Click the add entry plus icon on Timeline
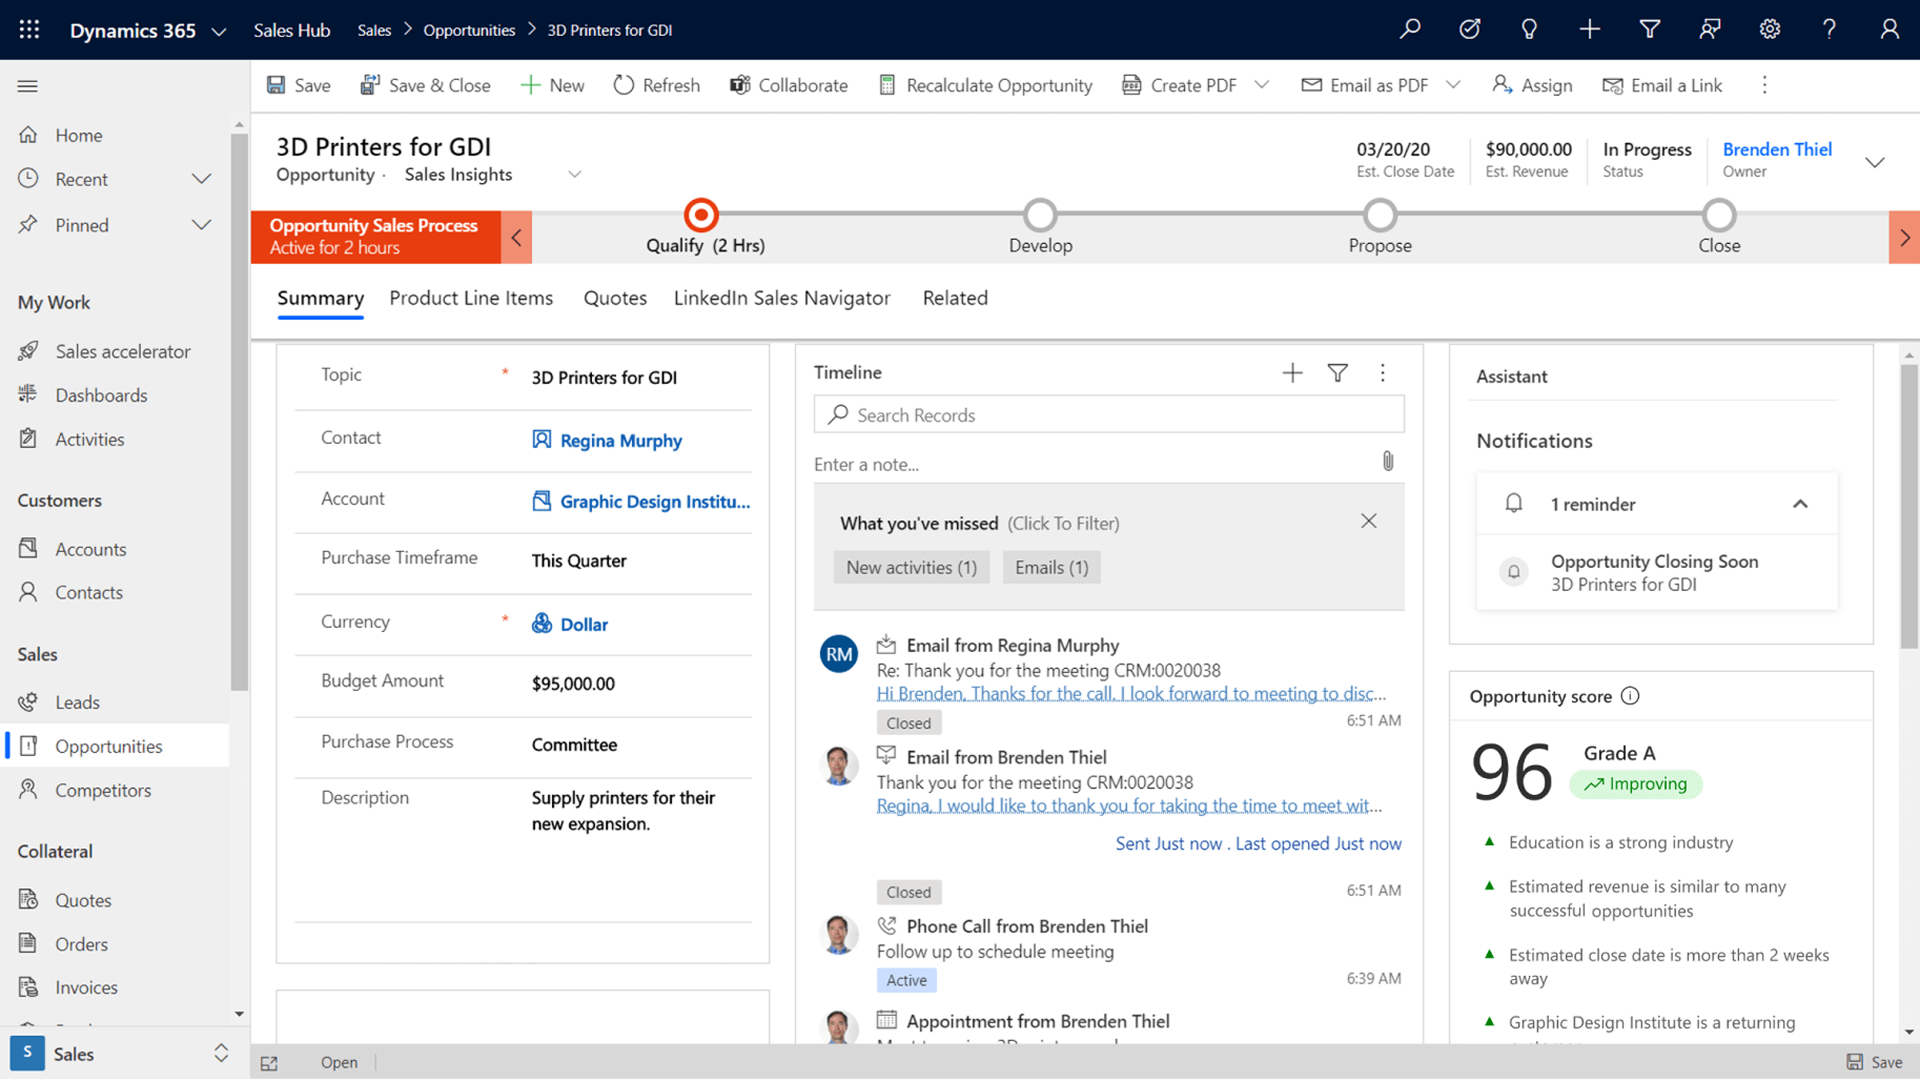This screenshot has width=1920, height=1080. click(1292, 372)
